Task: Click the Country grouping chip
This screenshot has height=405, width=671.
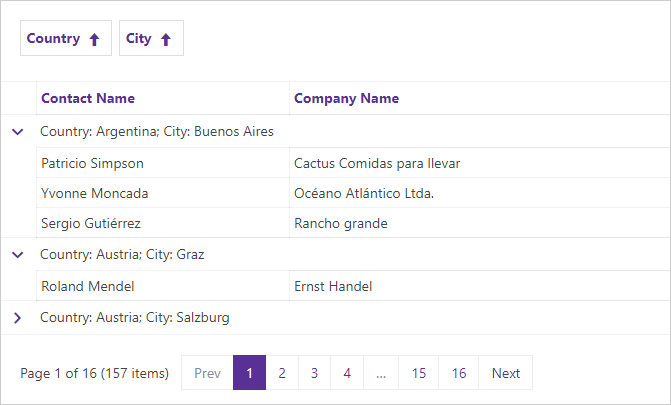Action: 54,39
